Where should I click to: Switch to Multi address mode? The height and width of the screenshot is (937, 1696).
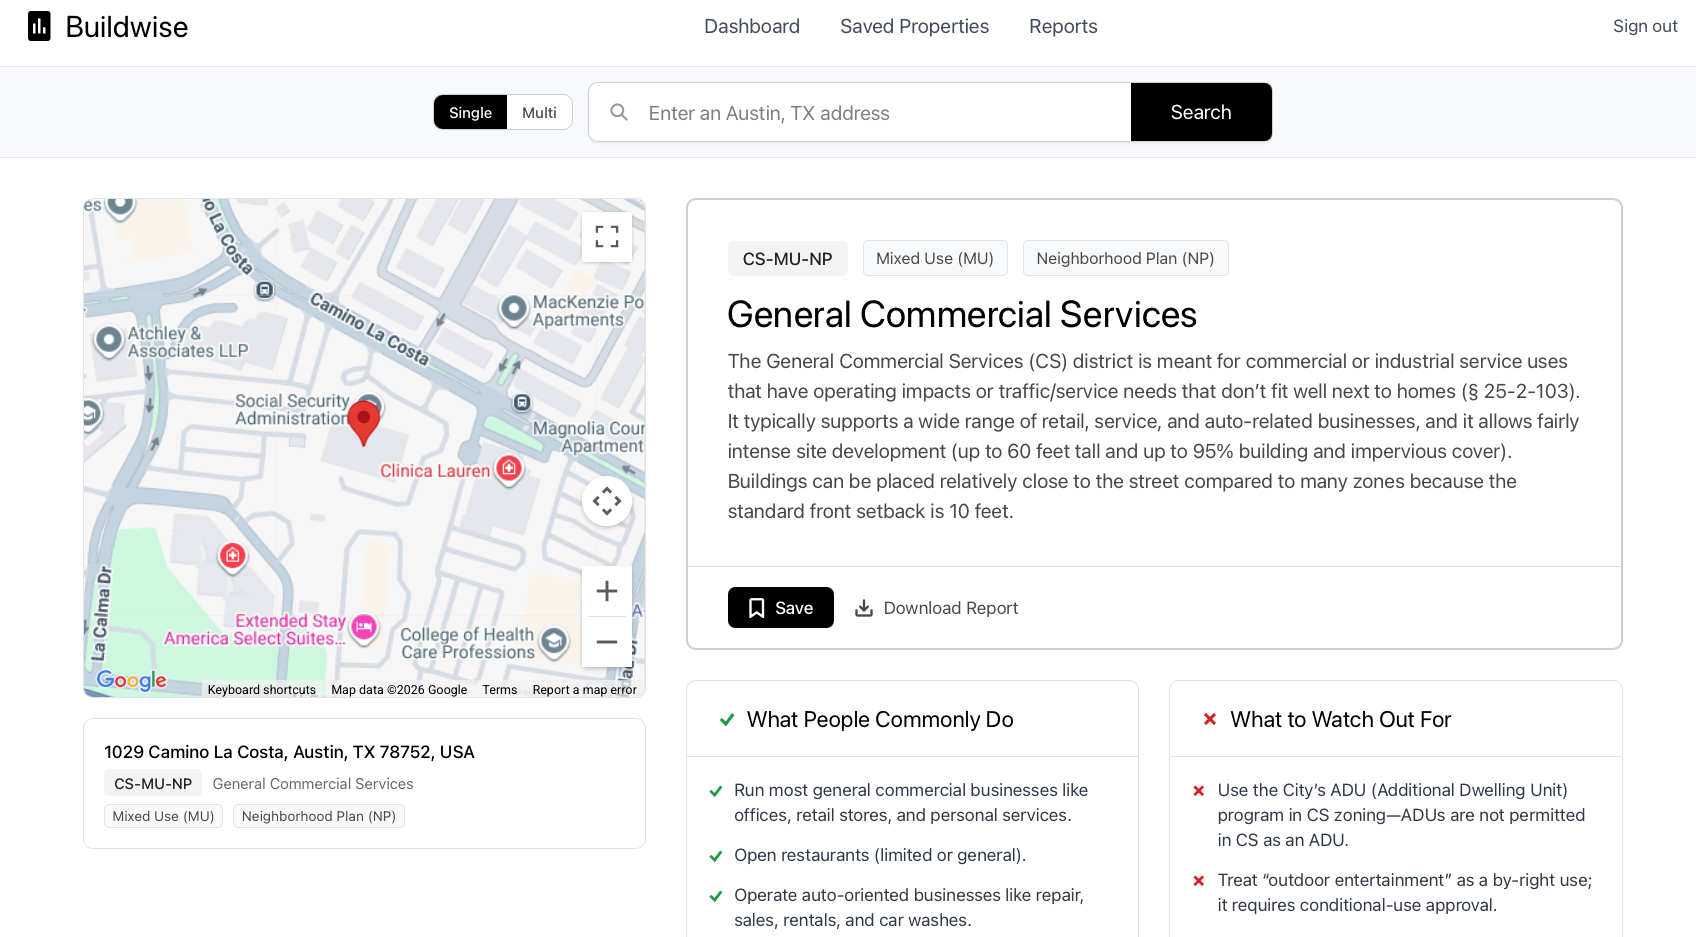[x=539, y=113]
